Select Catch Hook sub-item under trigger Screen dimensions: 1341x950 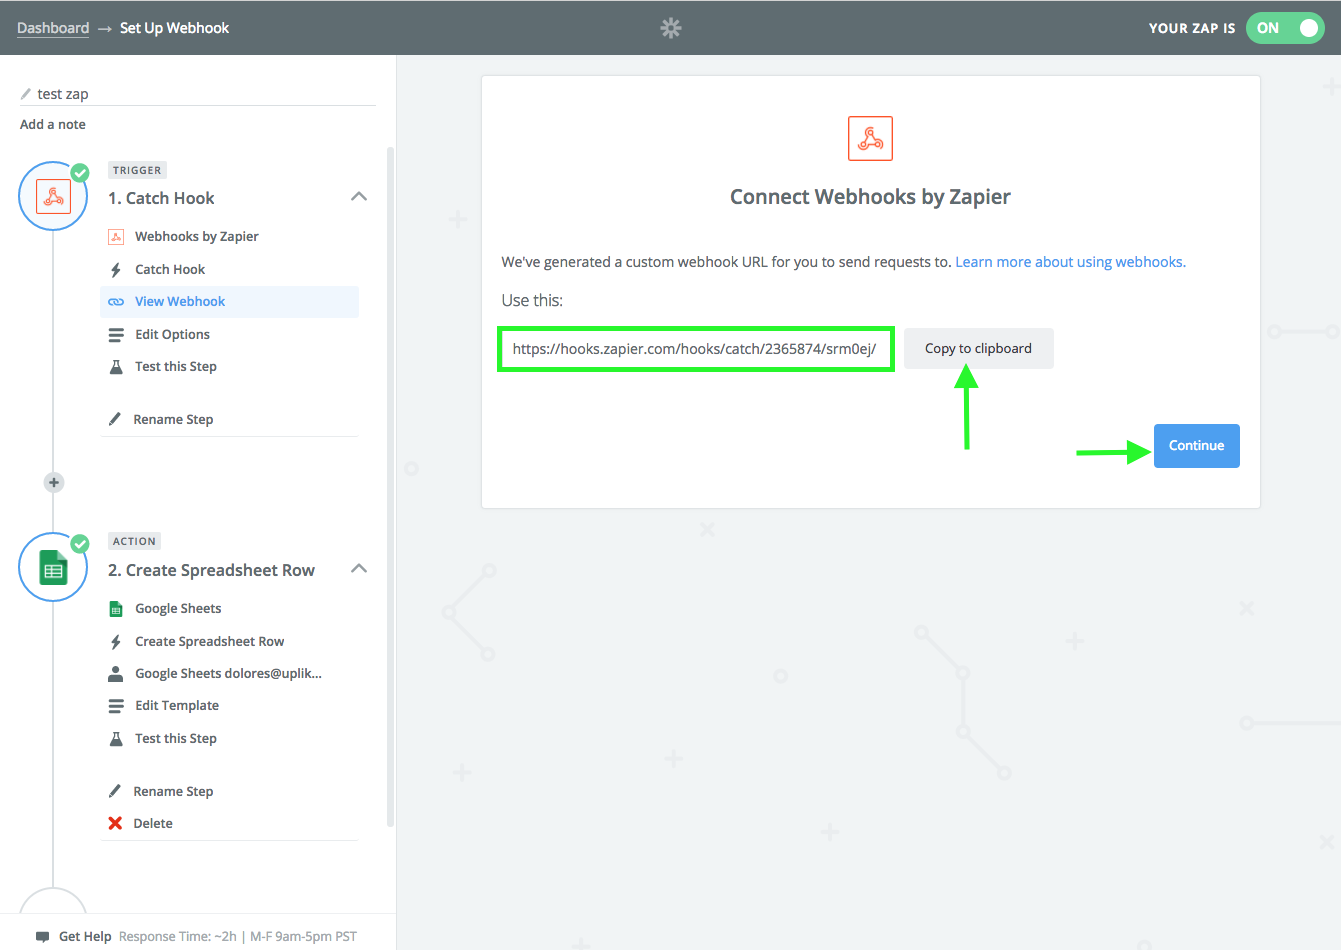[170, 270]
